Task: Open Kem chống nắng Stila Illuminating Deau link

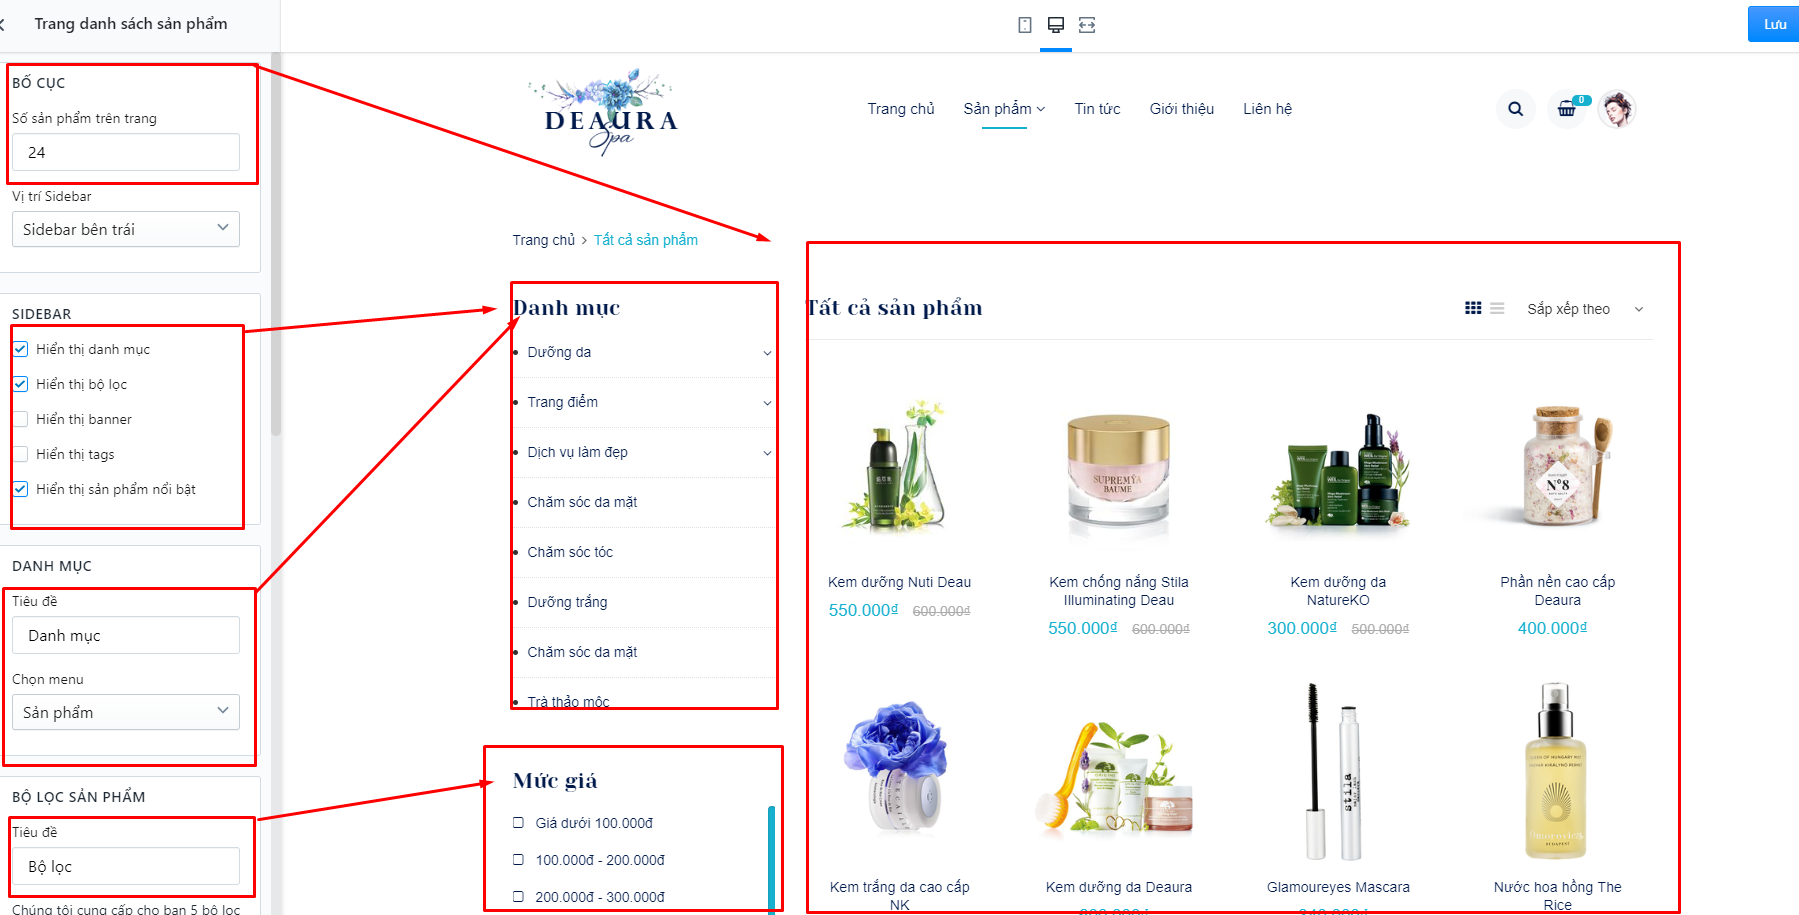Action: click(x=1119, y=591)
